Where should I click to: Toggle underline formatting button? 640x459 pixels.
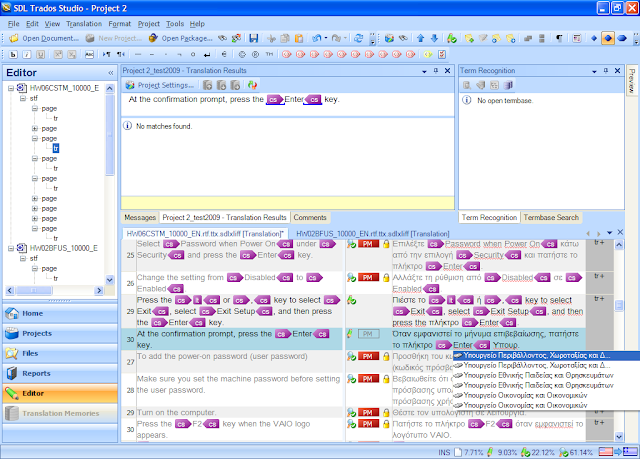coord(40,54)
